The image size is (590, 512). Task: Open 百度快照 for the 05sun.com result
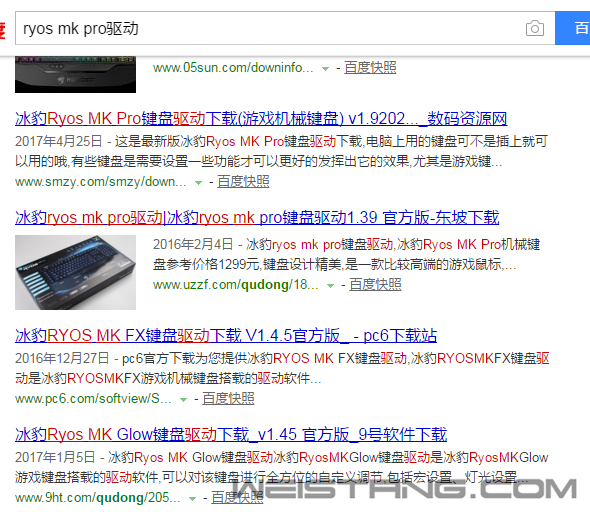click(x=370, y=68)
